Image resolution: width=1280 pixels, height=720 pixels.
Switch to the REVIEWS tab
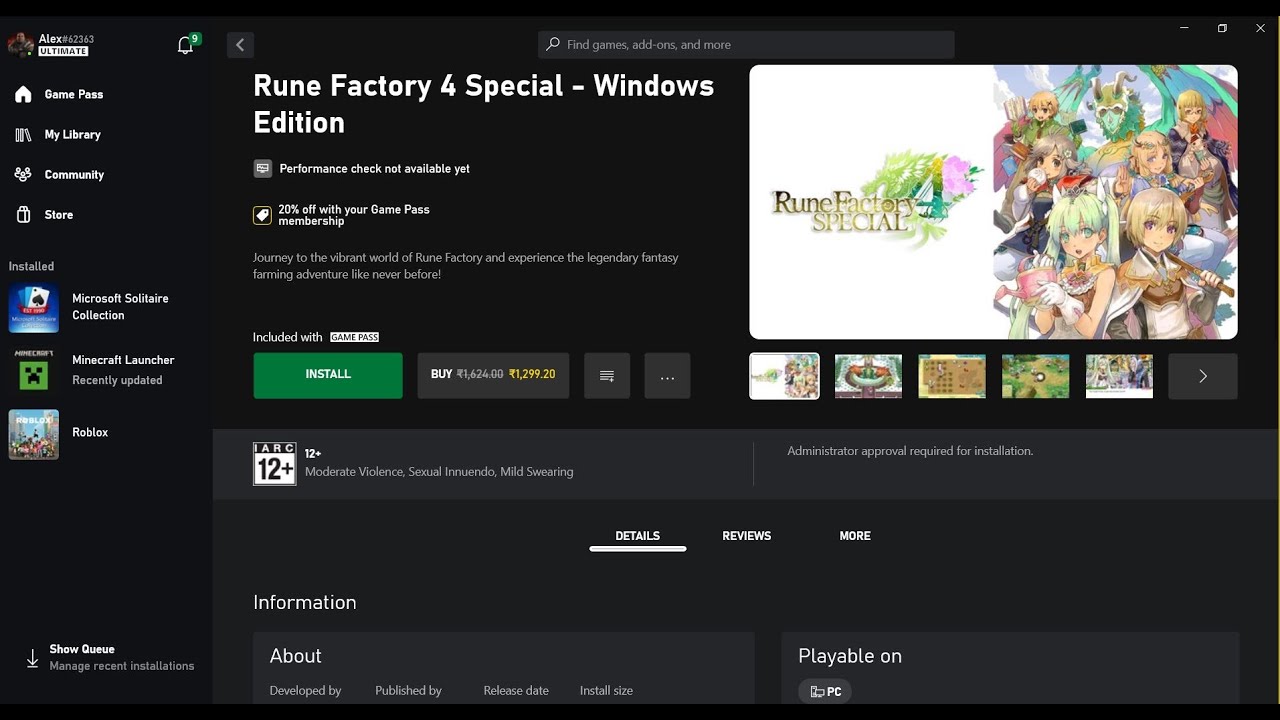(747, 536)
